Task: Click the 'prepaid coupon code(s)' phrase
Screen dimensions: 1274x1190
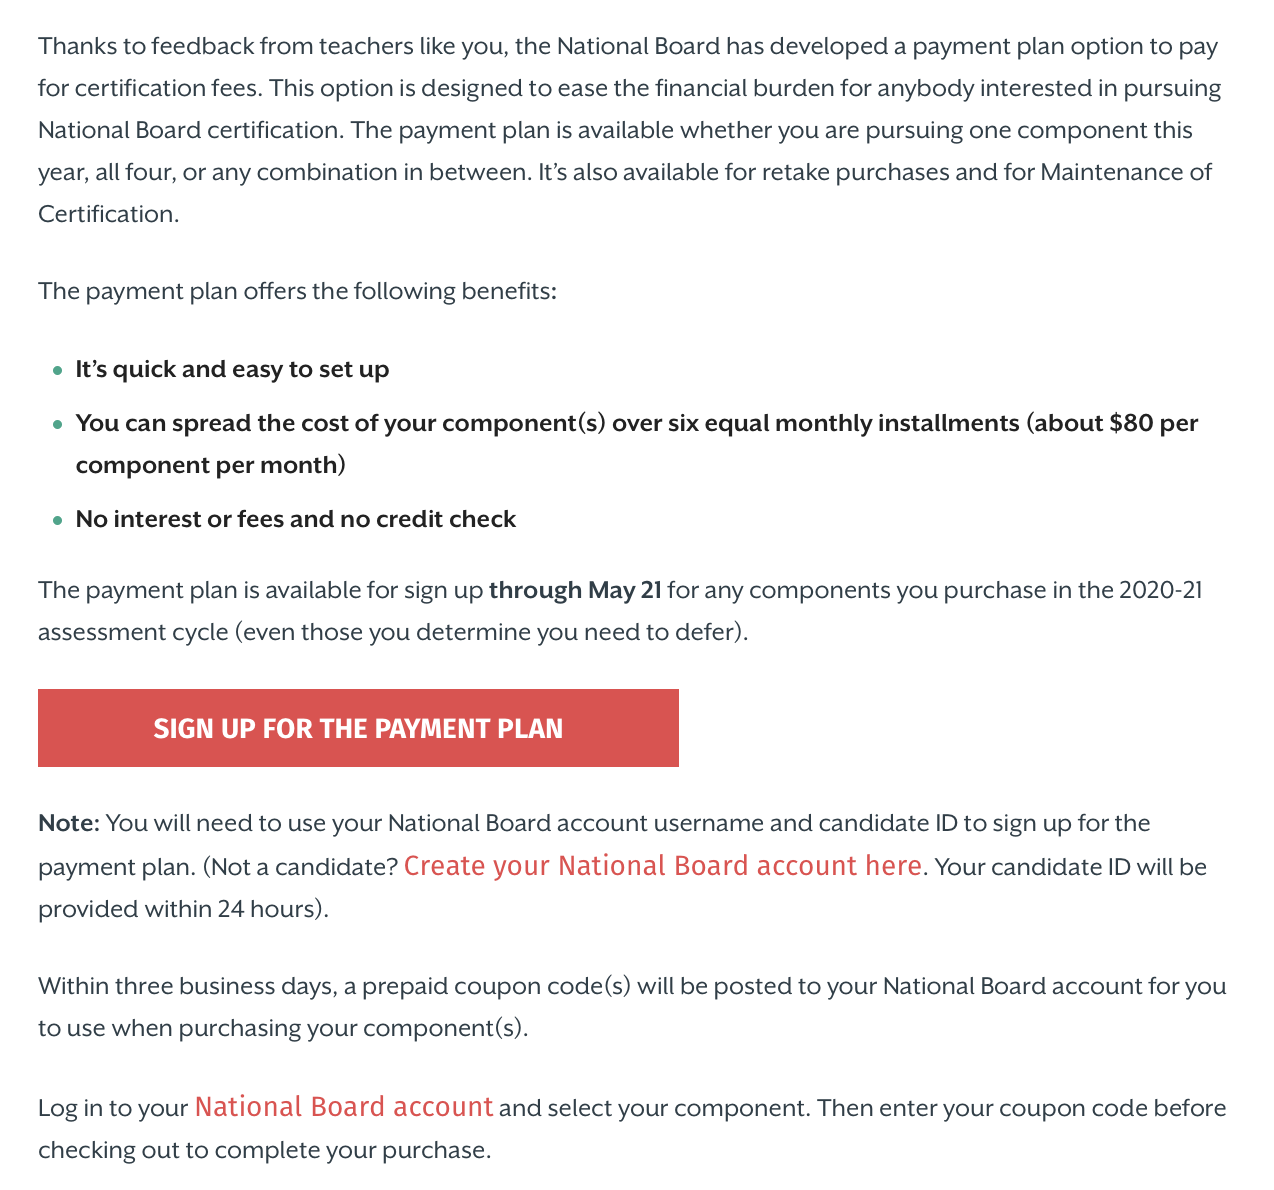Action: click(x=496, y=986)
